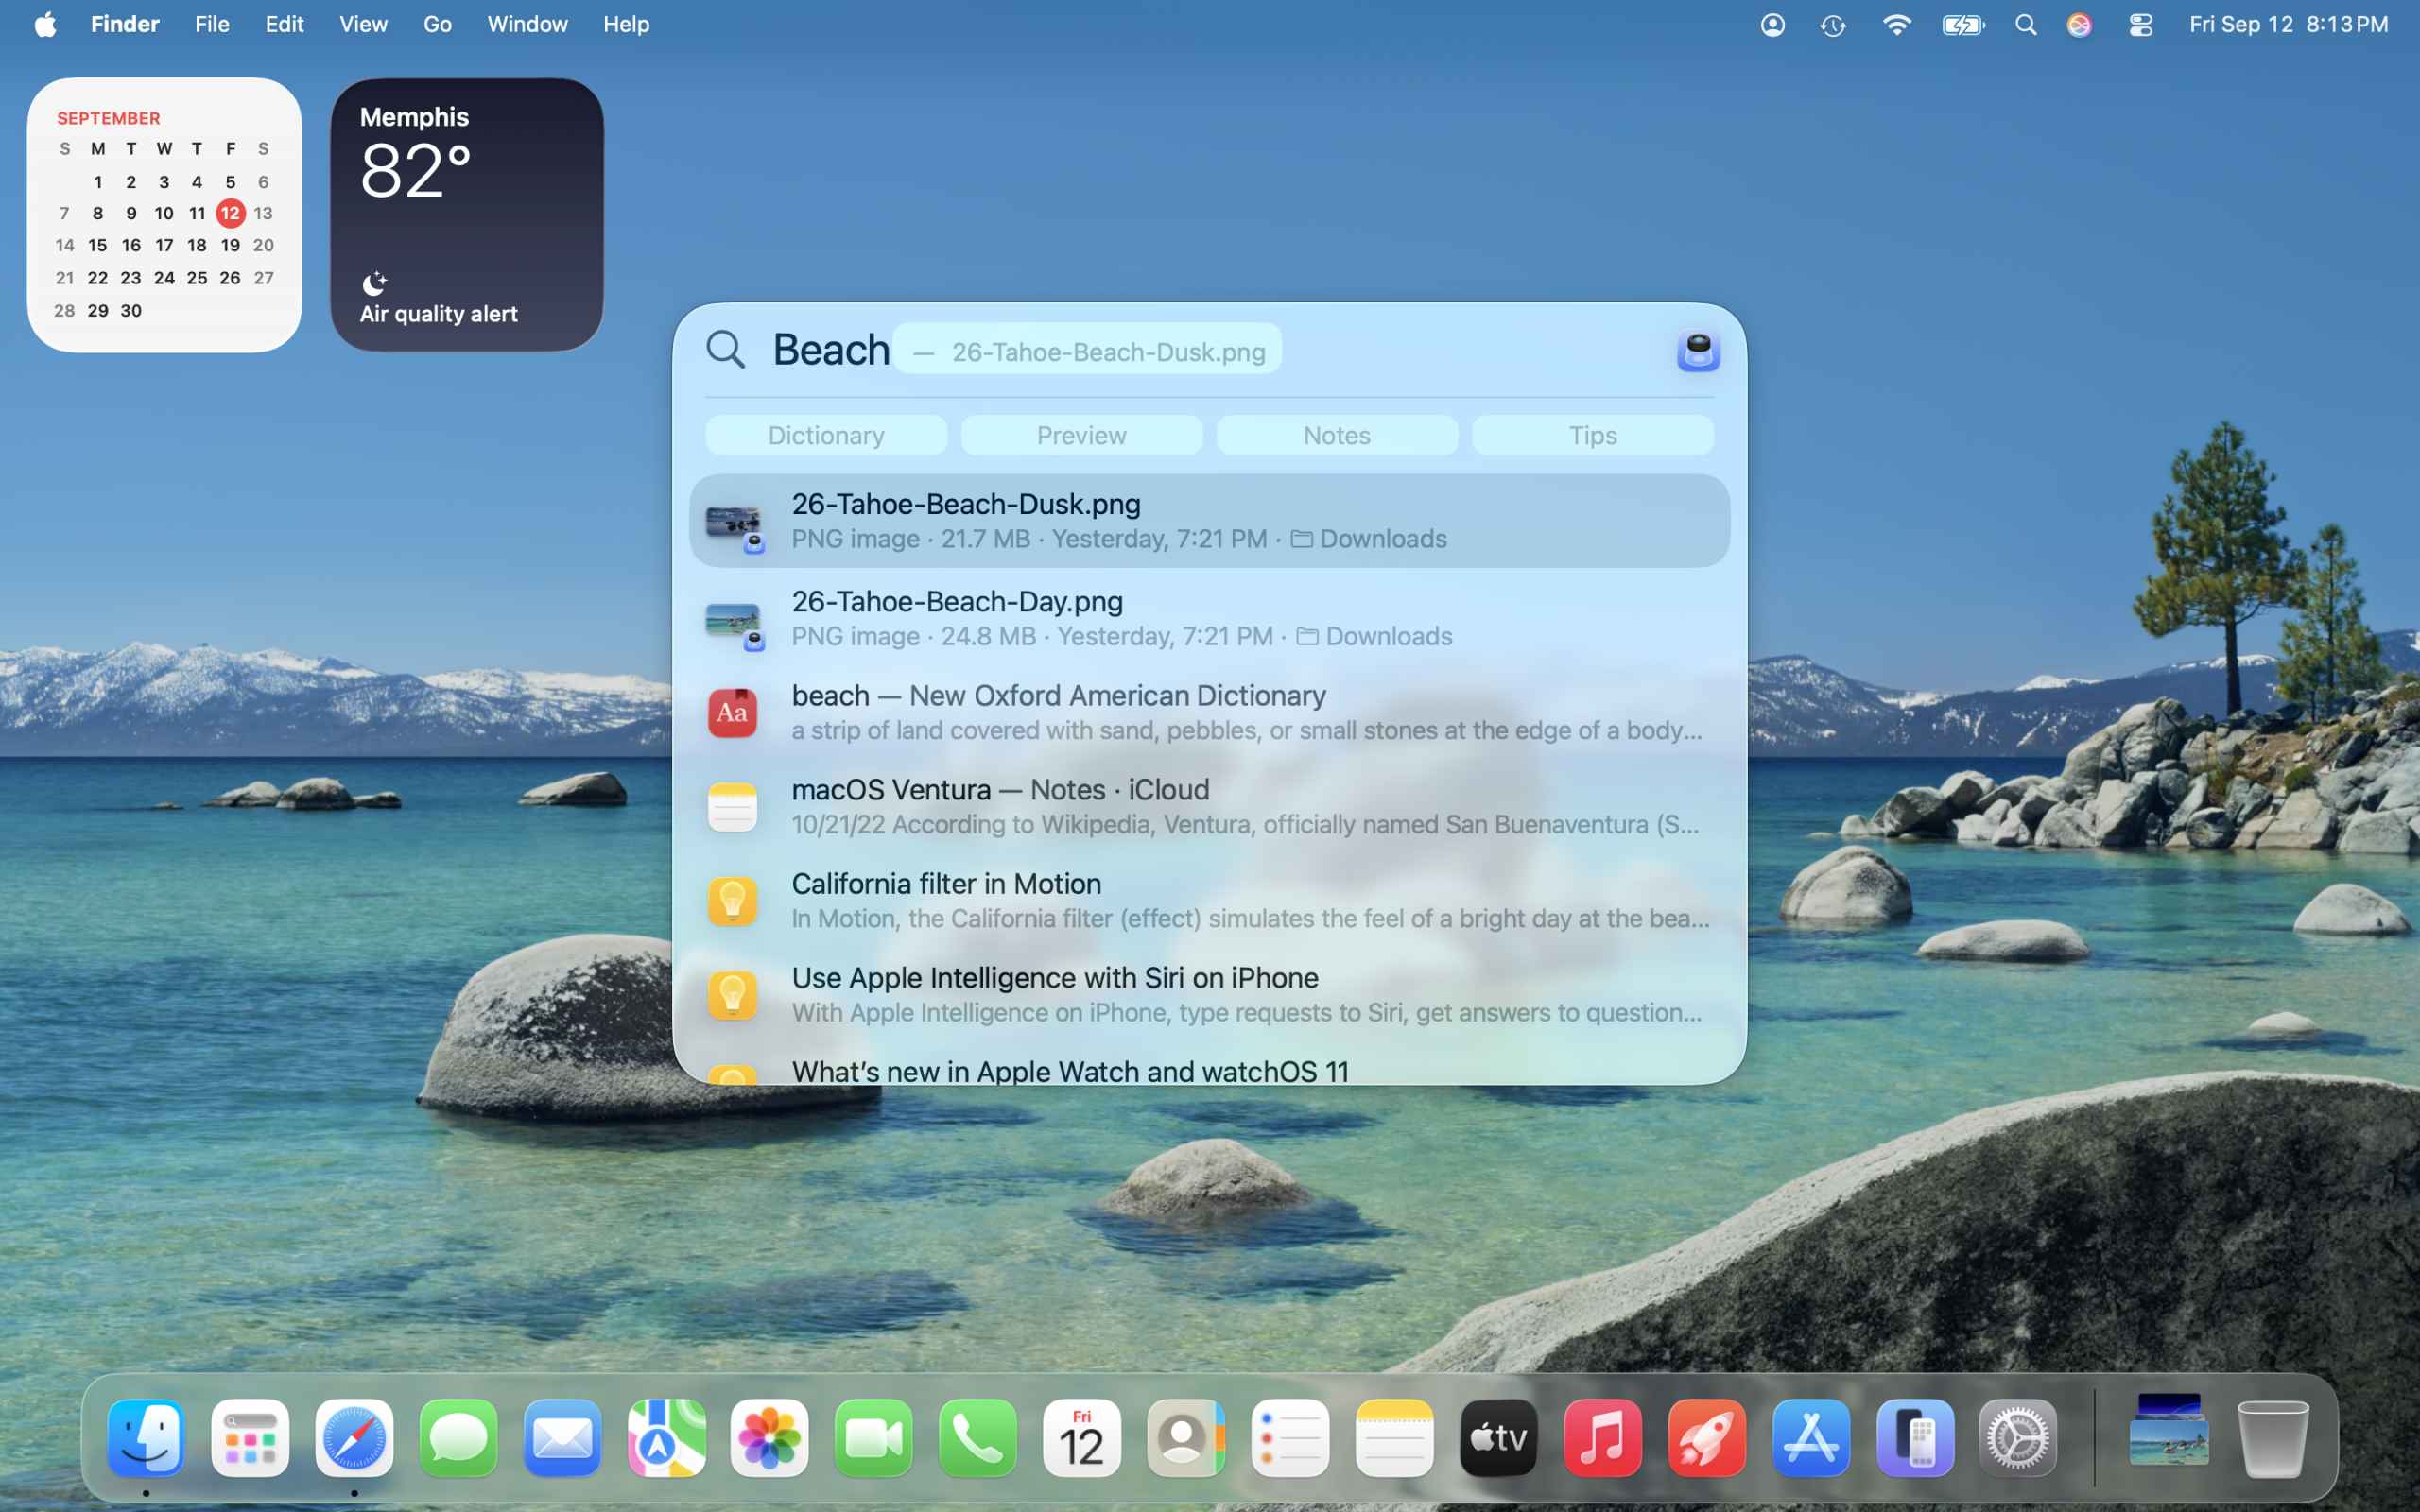Open iPhone Mirroring from the Dock
The height and width of the screenshot is (1512, 2420).
pyautogui.click(x=1914, y=1438)
